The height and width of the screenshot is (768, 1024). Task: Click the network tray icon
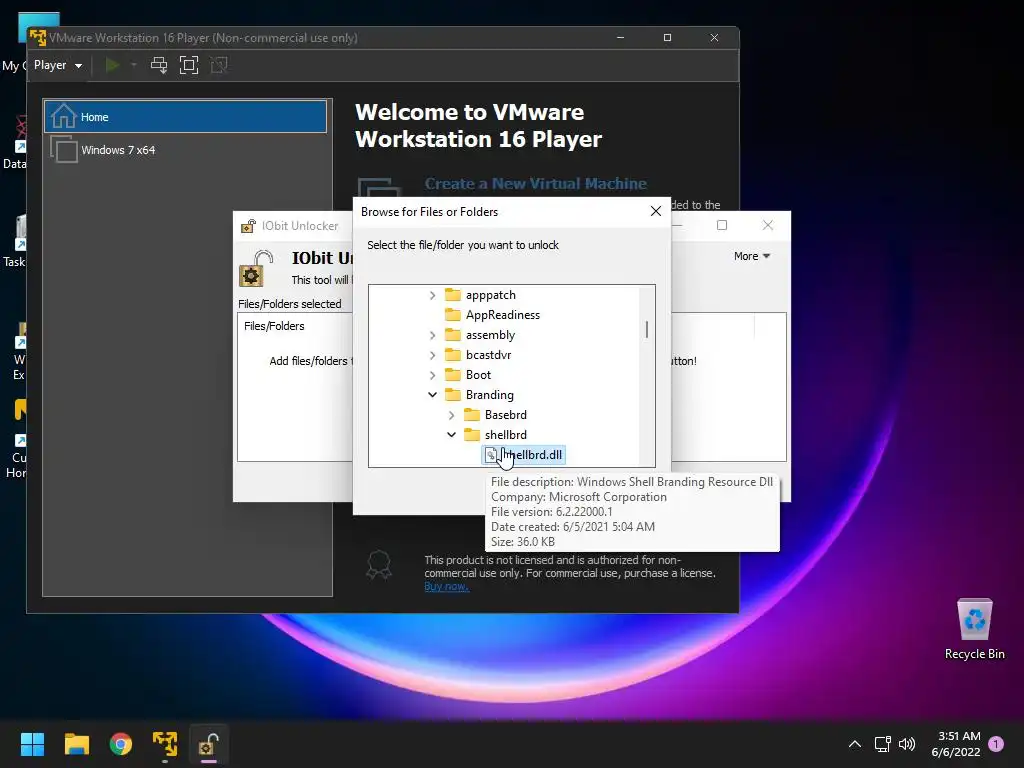(x=882, y=744)
